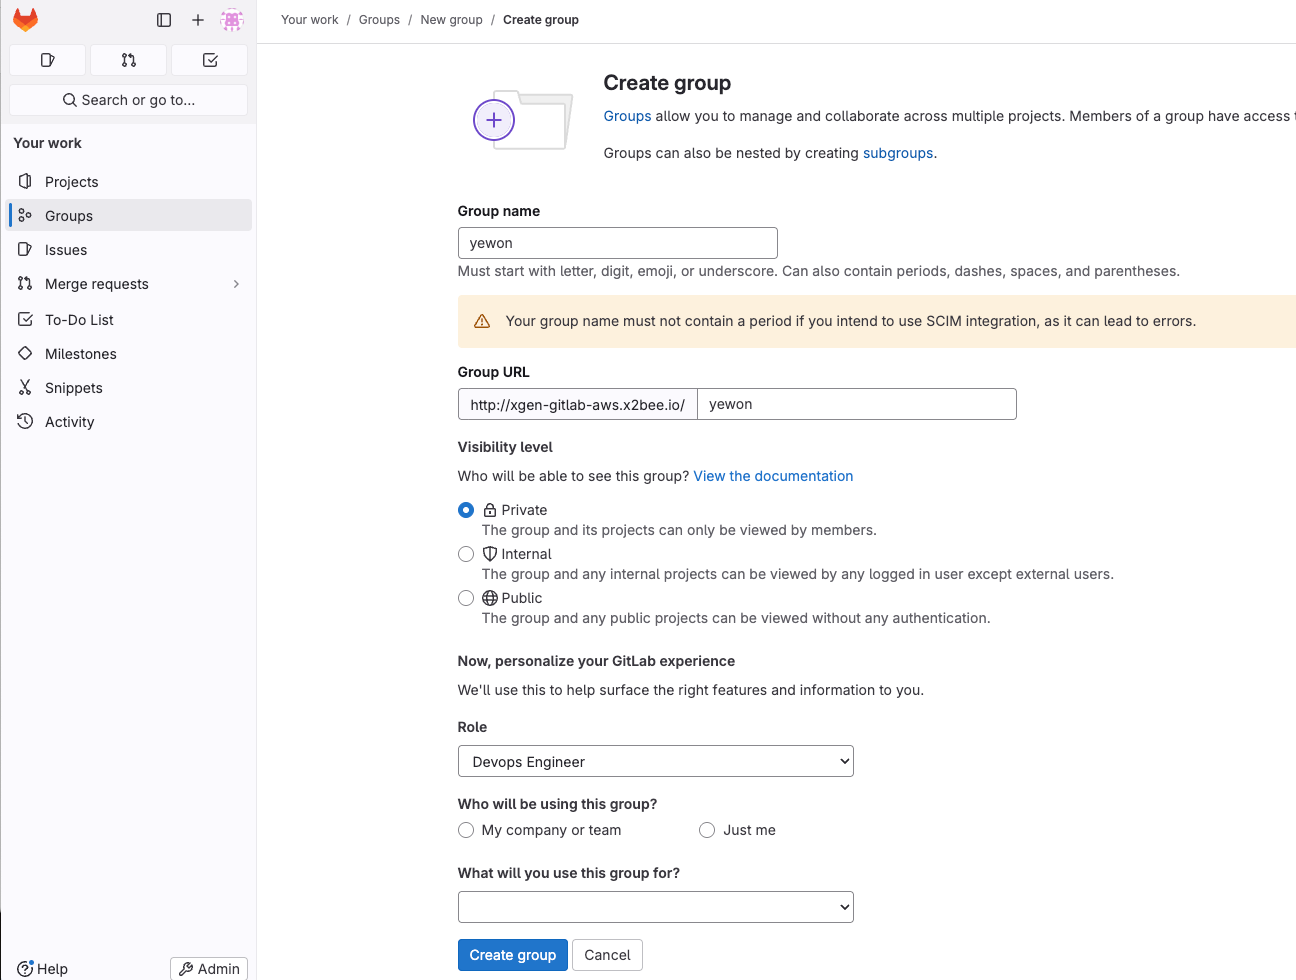
Task: Click the Snippets scissors icon
Action: tap(25, 387)
